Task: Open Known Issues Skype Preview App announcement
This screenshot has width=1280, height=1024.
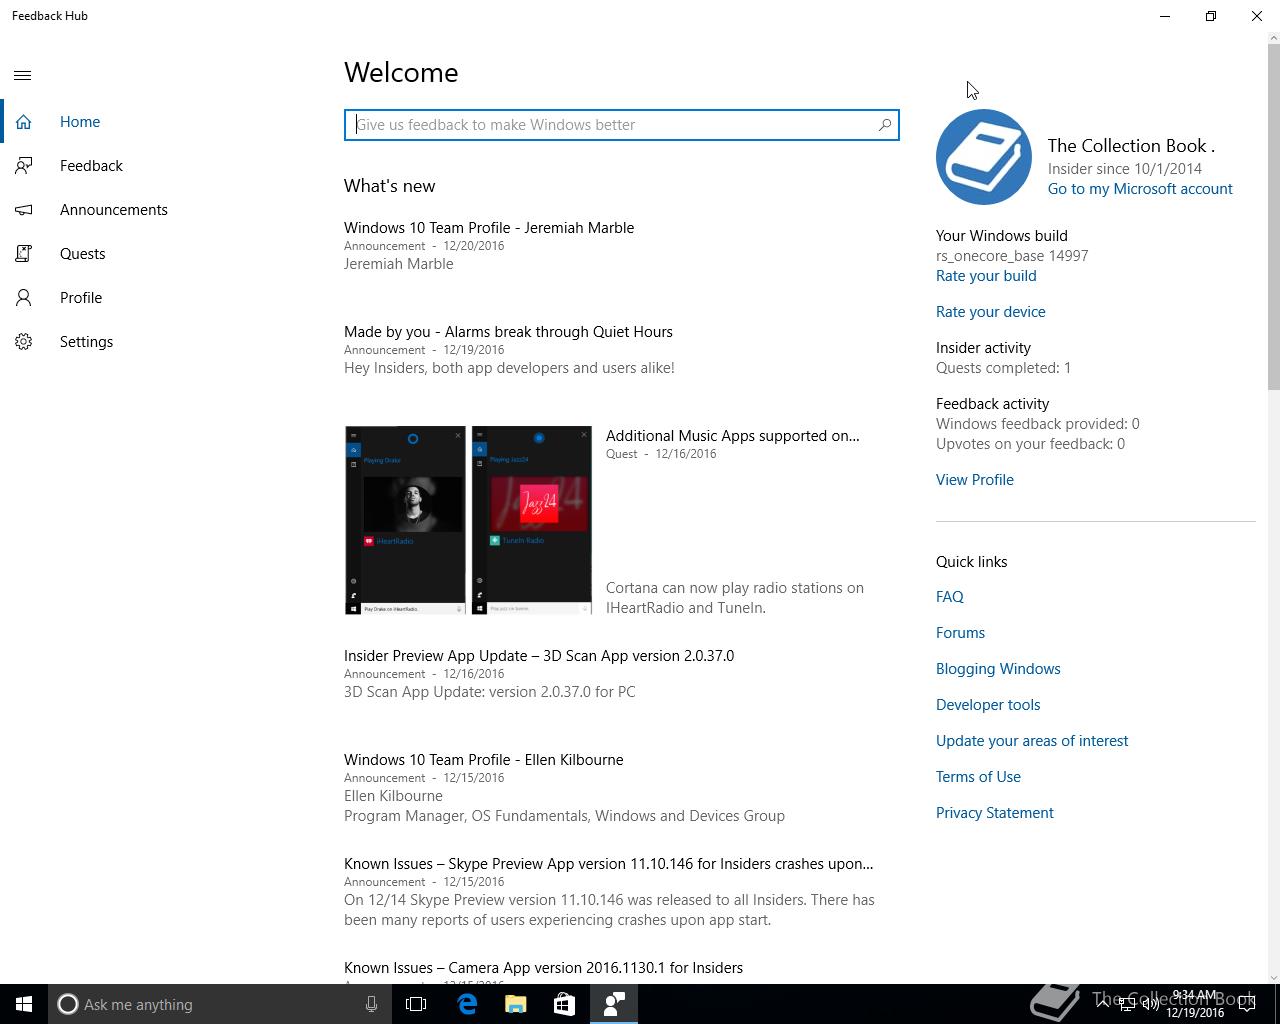Action: tap(608, 864)
